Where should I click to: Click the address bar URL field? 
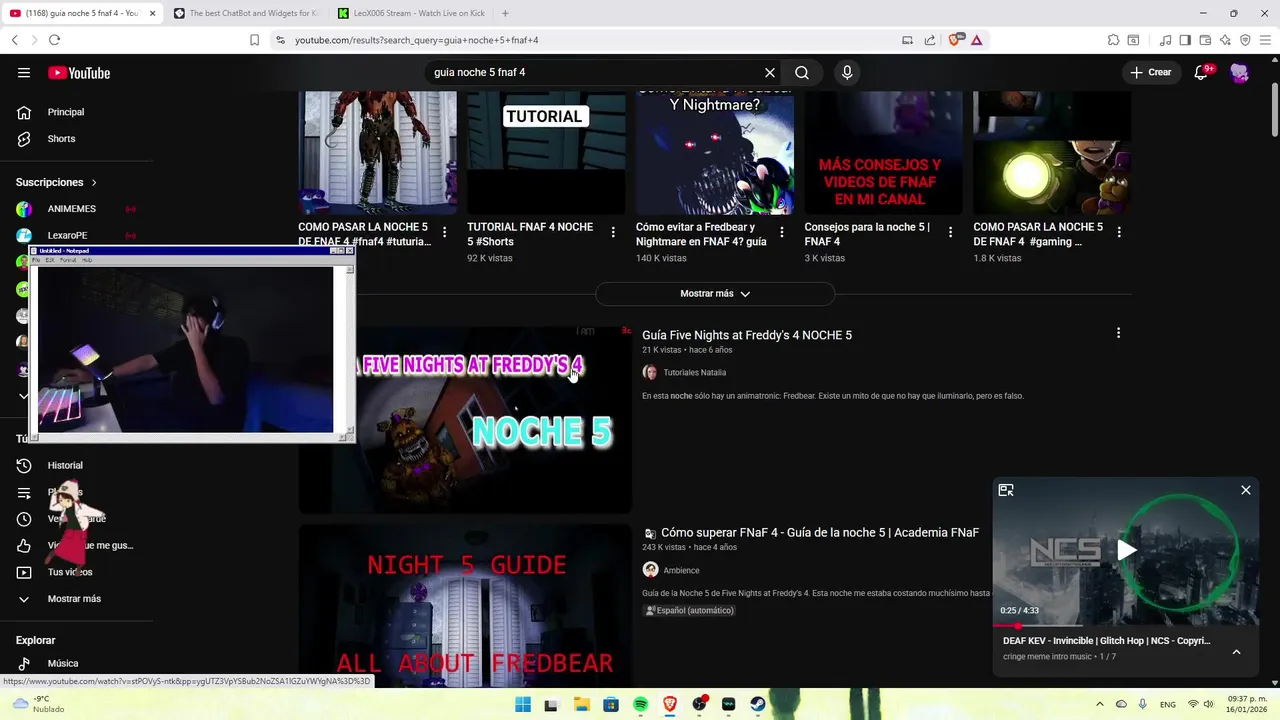click(590, 40)
